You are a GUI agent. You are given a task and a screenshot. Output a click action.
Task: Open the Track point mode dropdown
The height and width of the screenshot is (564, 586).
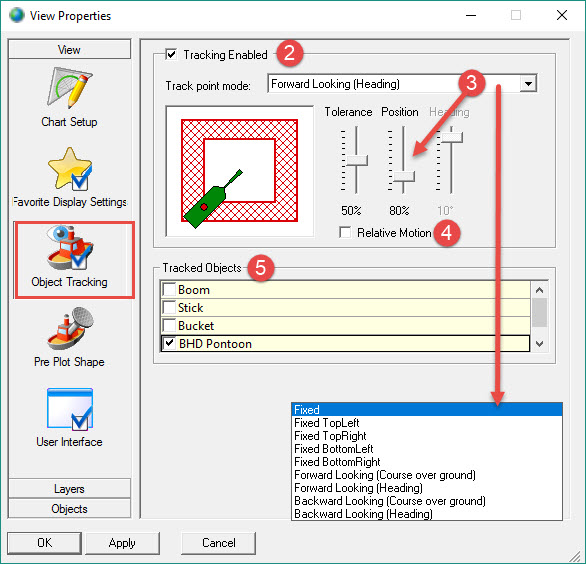(x=528, y=83)
